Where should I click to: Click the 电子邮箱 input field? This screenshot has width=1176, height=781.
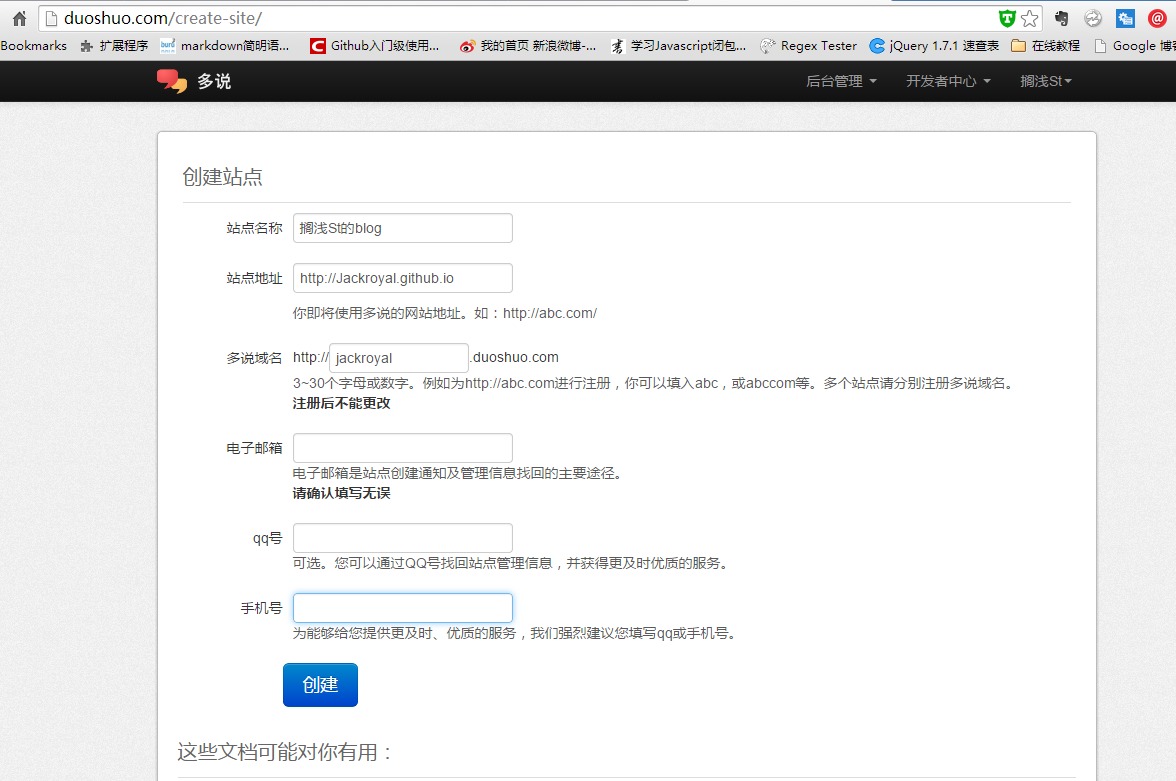point(403,448)
